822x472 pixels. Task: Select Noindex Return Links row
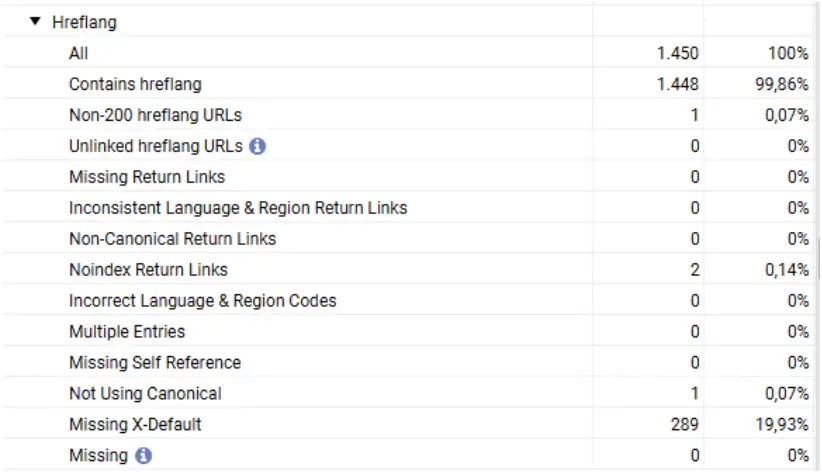coord(148,270)
